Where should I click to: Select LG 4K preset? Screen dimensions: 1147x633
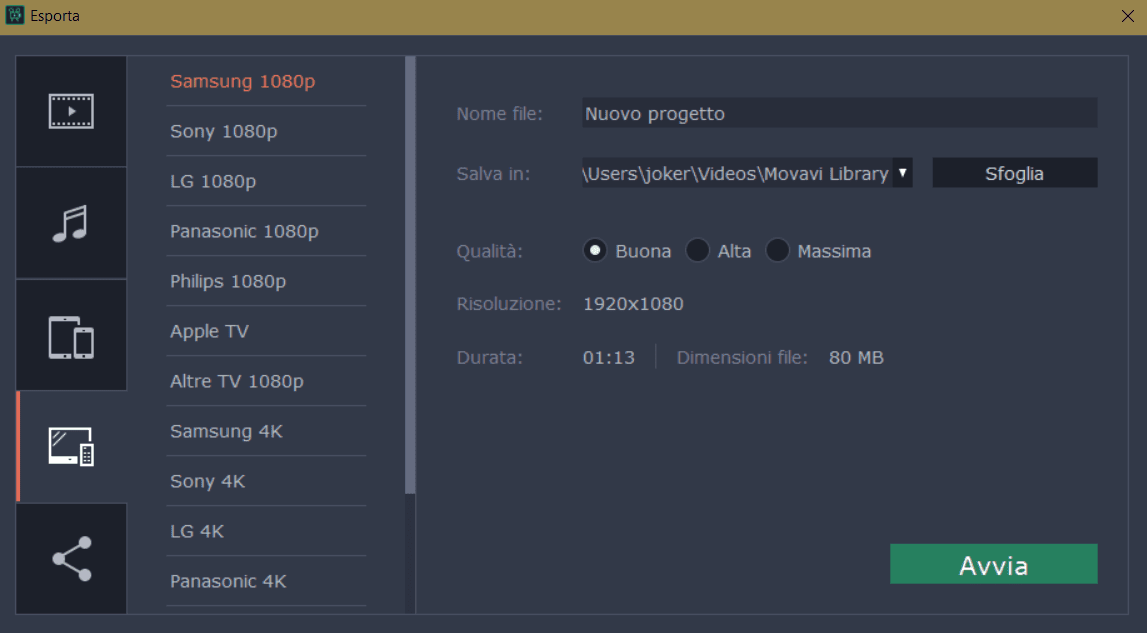pos(197,532)
